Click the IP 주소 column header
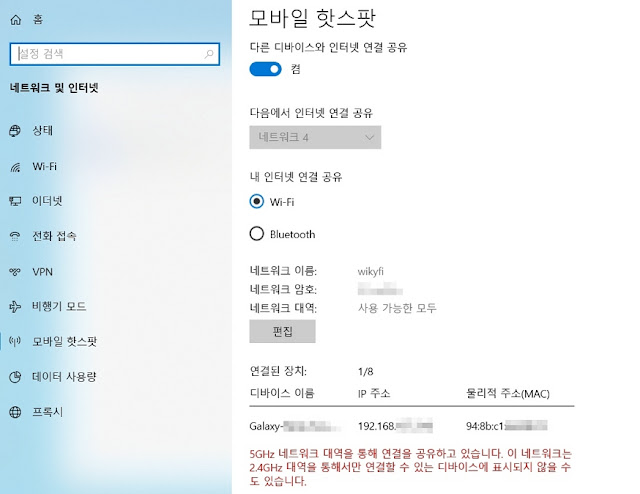This screenshot has width=640, height=494. [x=374, y=393]
